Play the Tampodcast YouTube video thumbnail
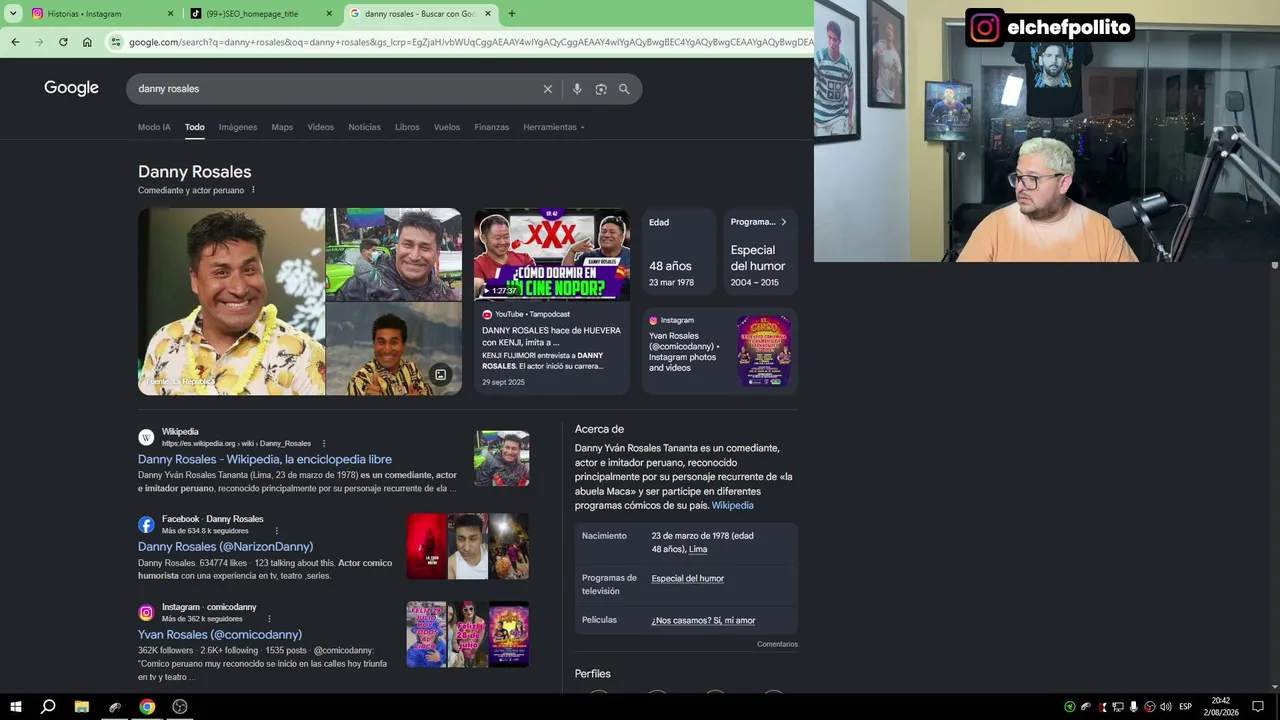The height and width of the screenshot is (720, 1280). pyautogui.click(x=552, y=254)
